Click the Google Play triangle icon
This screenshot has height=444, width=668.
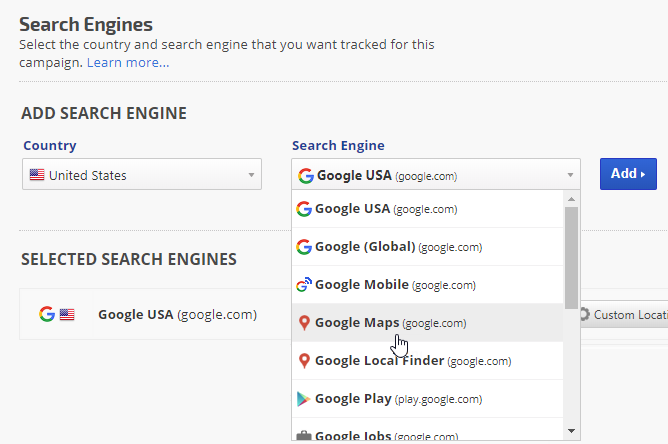pos(304,399)
